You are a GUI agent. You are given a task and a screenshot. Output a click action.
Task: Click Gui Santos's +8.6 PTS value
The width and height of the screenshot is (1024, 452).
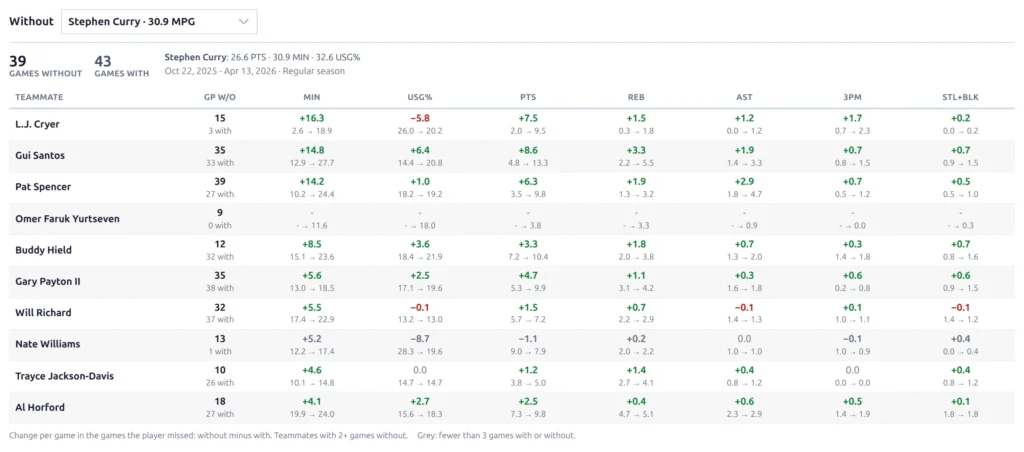(x=528, y=150)
